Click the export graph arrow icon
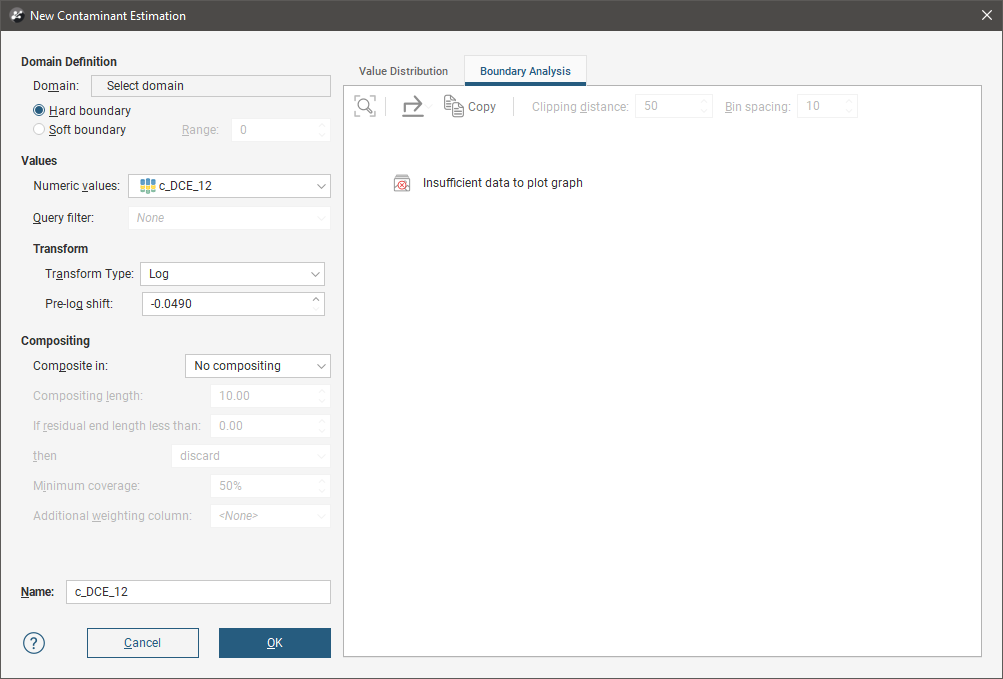 pos(413,106)
